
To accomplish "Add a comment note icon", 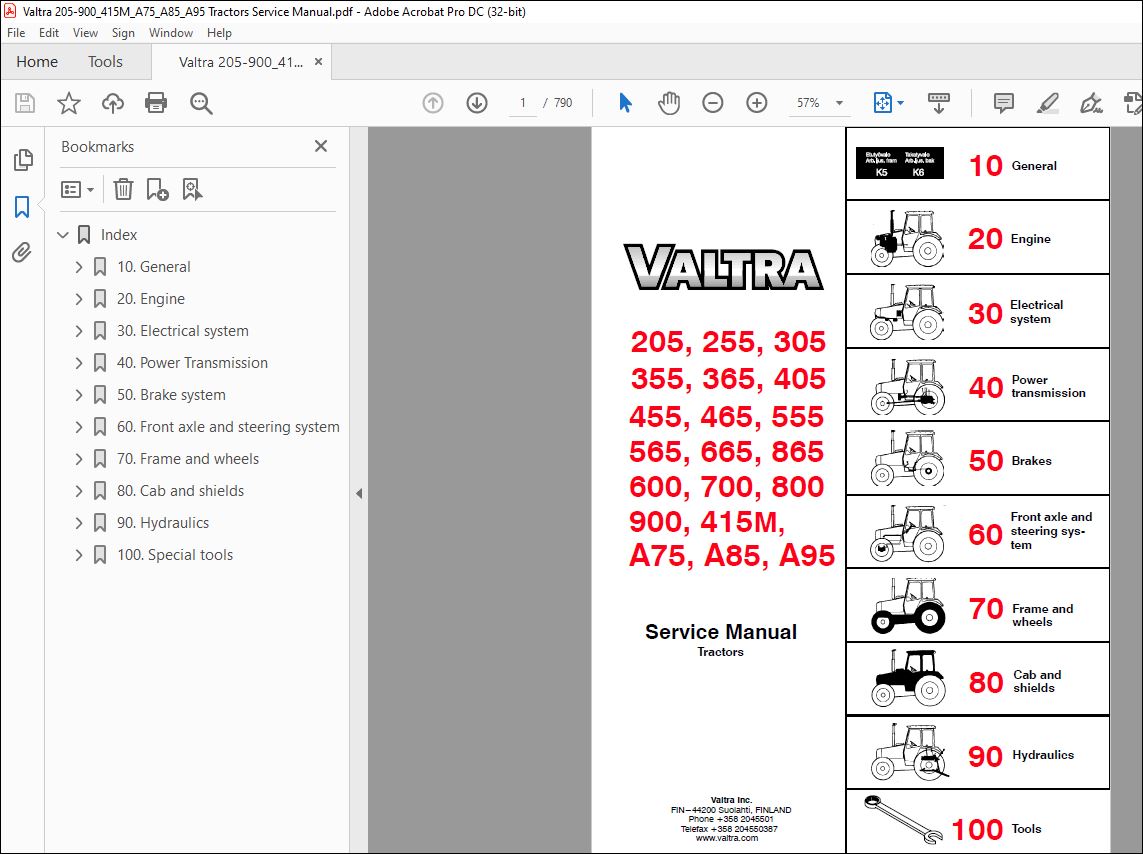I will pyautogui.click(x=1004, y=103).
